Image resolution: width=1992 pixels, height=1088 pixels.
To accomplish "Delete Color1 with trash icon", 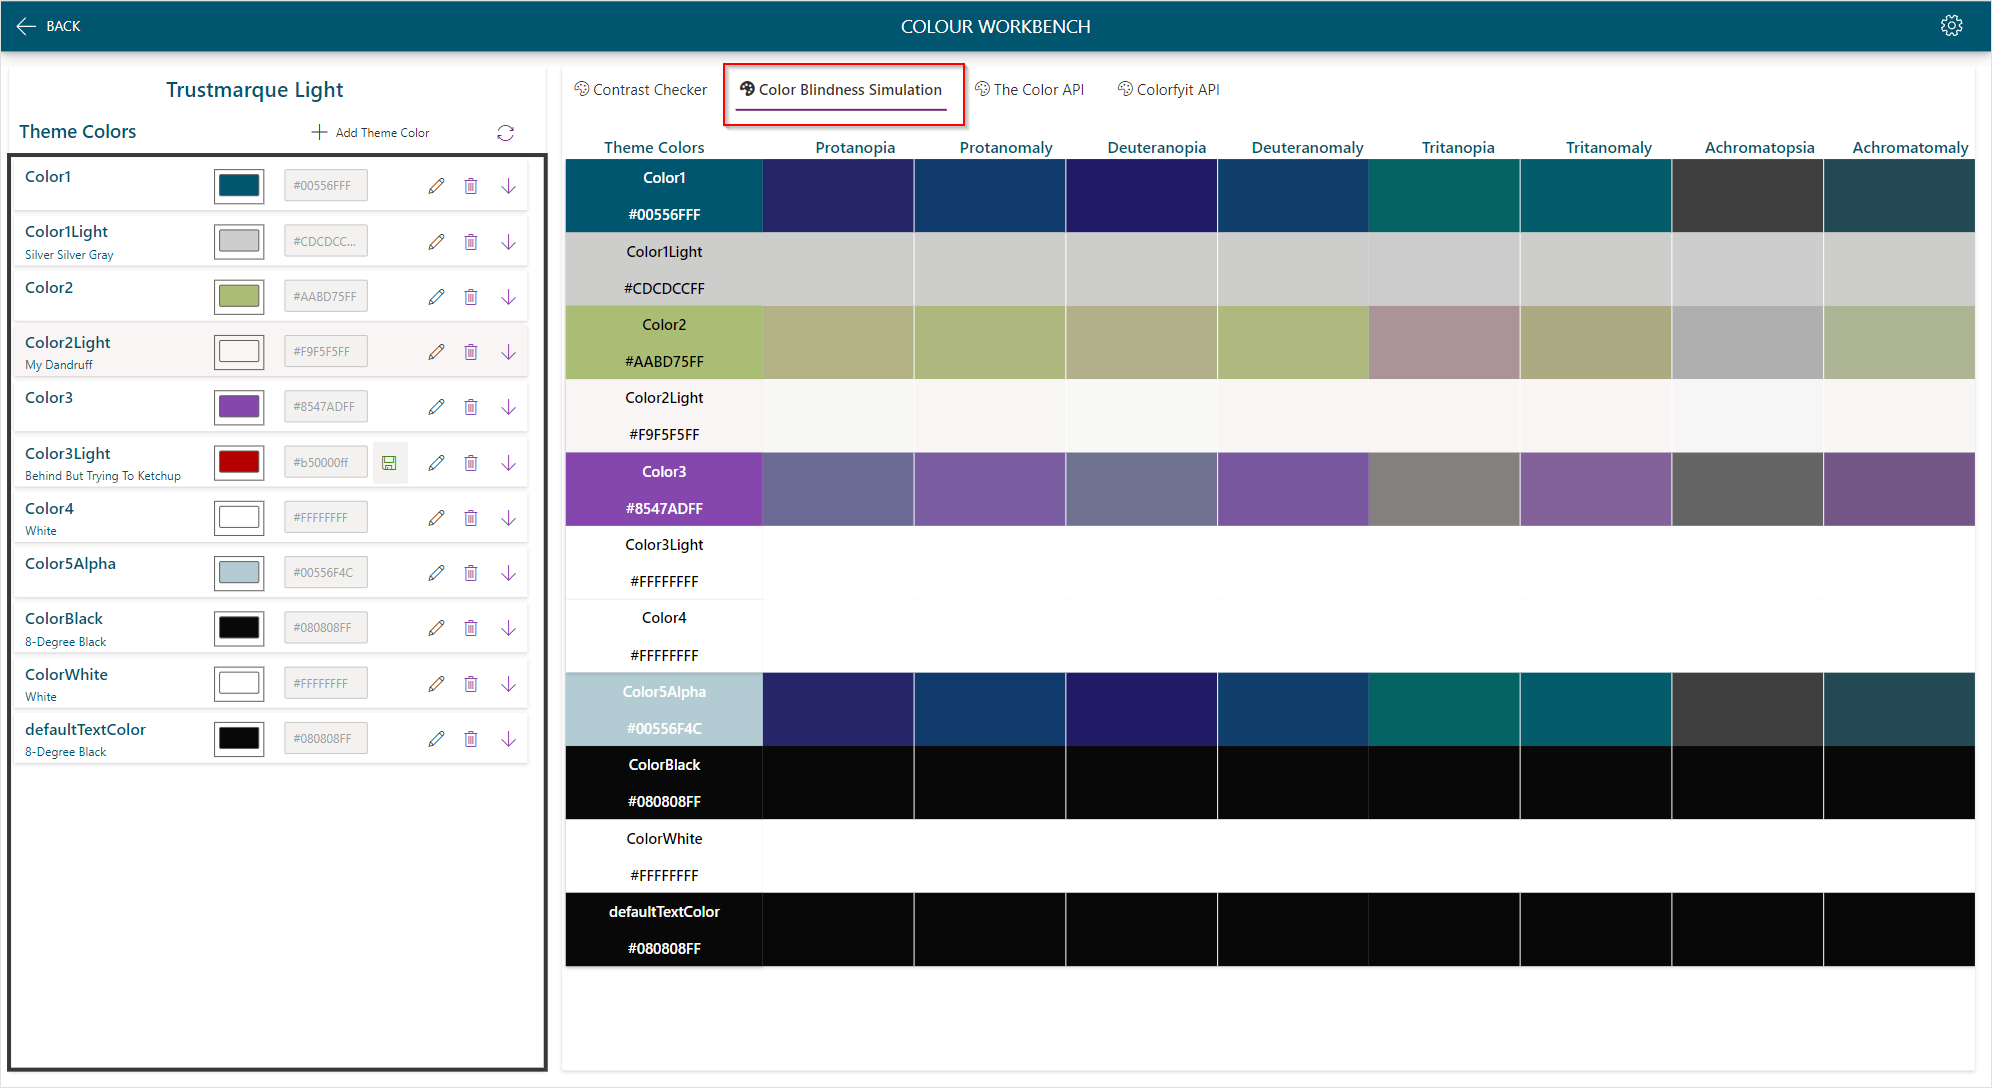I will 471,186.
